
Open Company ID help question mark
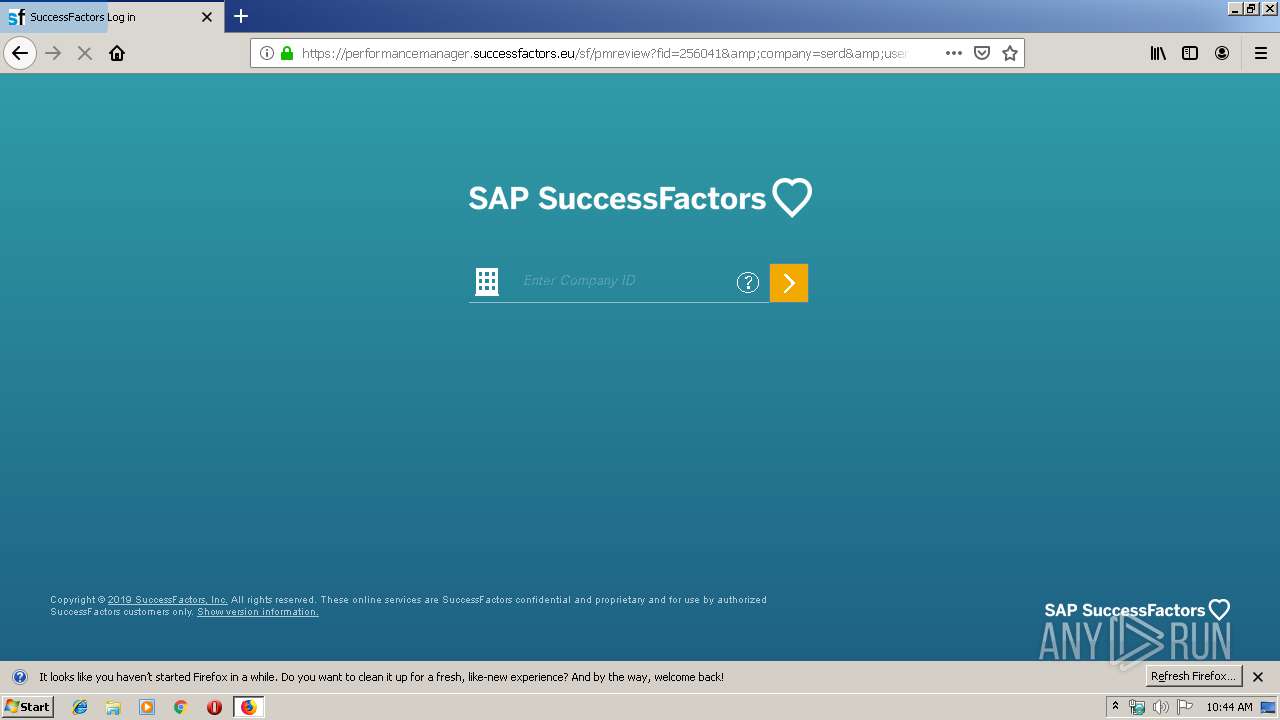pyautogui.click(x=748, y=282)
